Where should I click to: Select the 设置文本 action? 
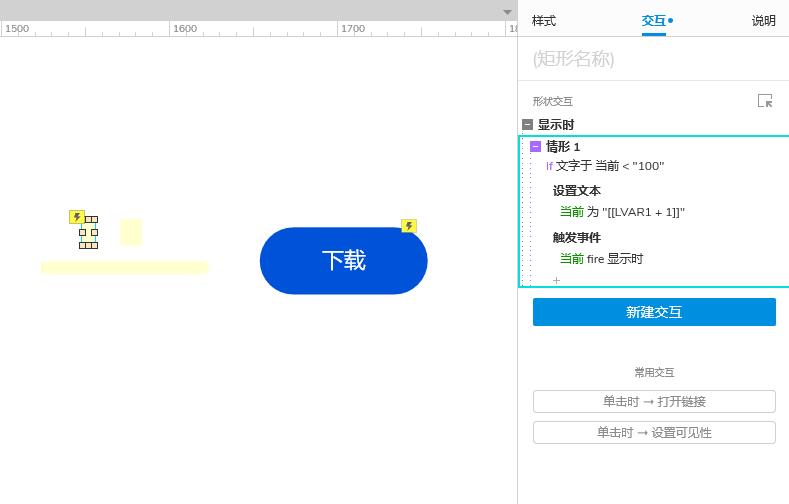point(577,191)
